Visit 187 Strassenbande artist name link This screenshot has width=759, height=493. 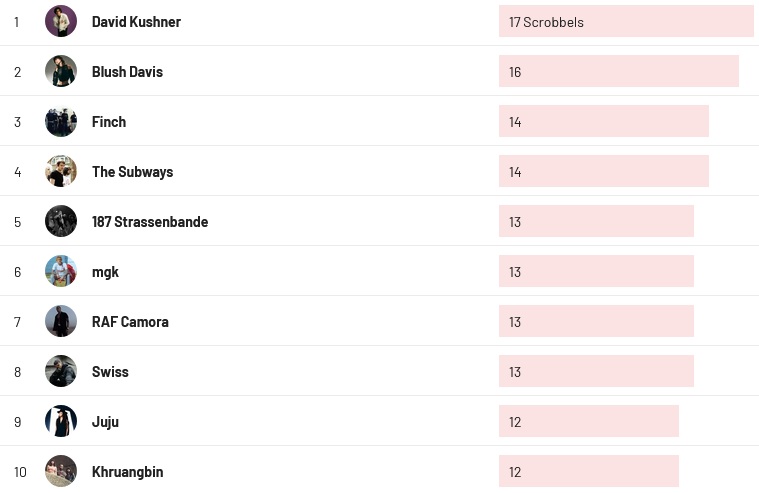[150, 222]
